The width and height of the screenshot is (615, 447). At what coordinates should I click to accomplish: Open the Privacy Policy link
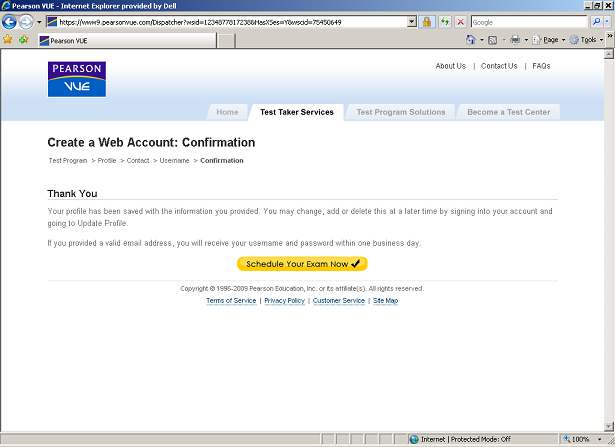pos(284,301)
